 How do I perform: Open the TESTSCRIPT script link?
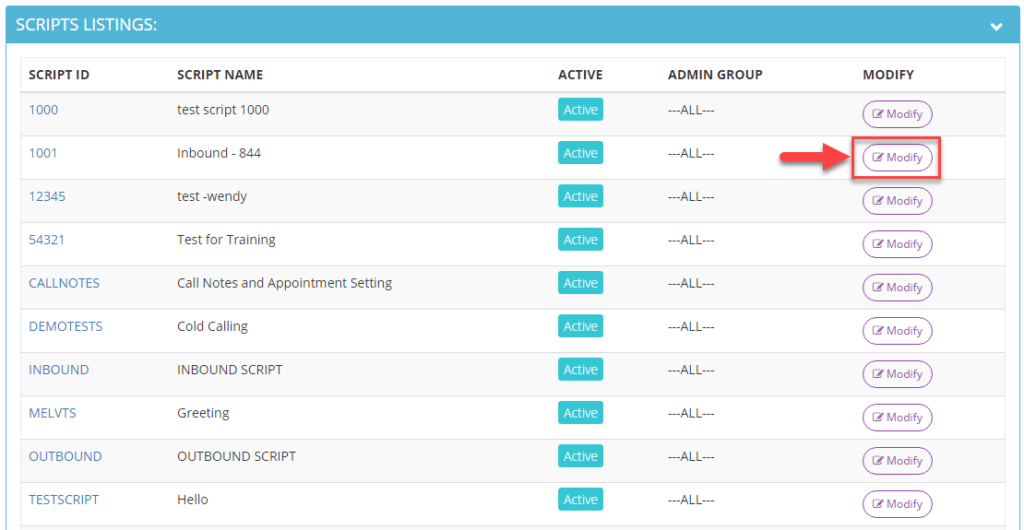64,500
